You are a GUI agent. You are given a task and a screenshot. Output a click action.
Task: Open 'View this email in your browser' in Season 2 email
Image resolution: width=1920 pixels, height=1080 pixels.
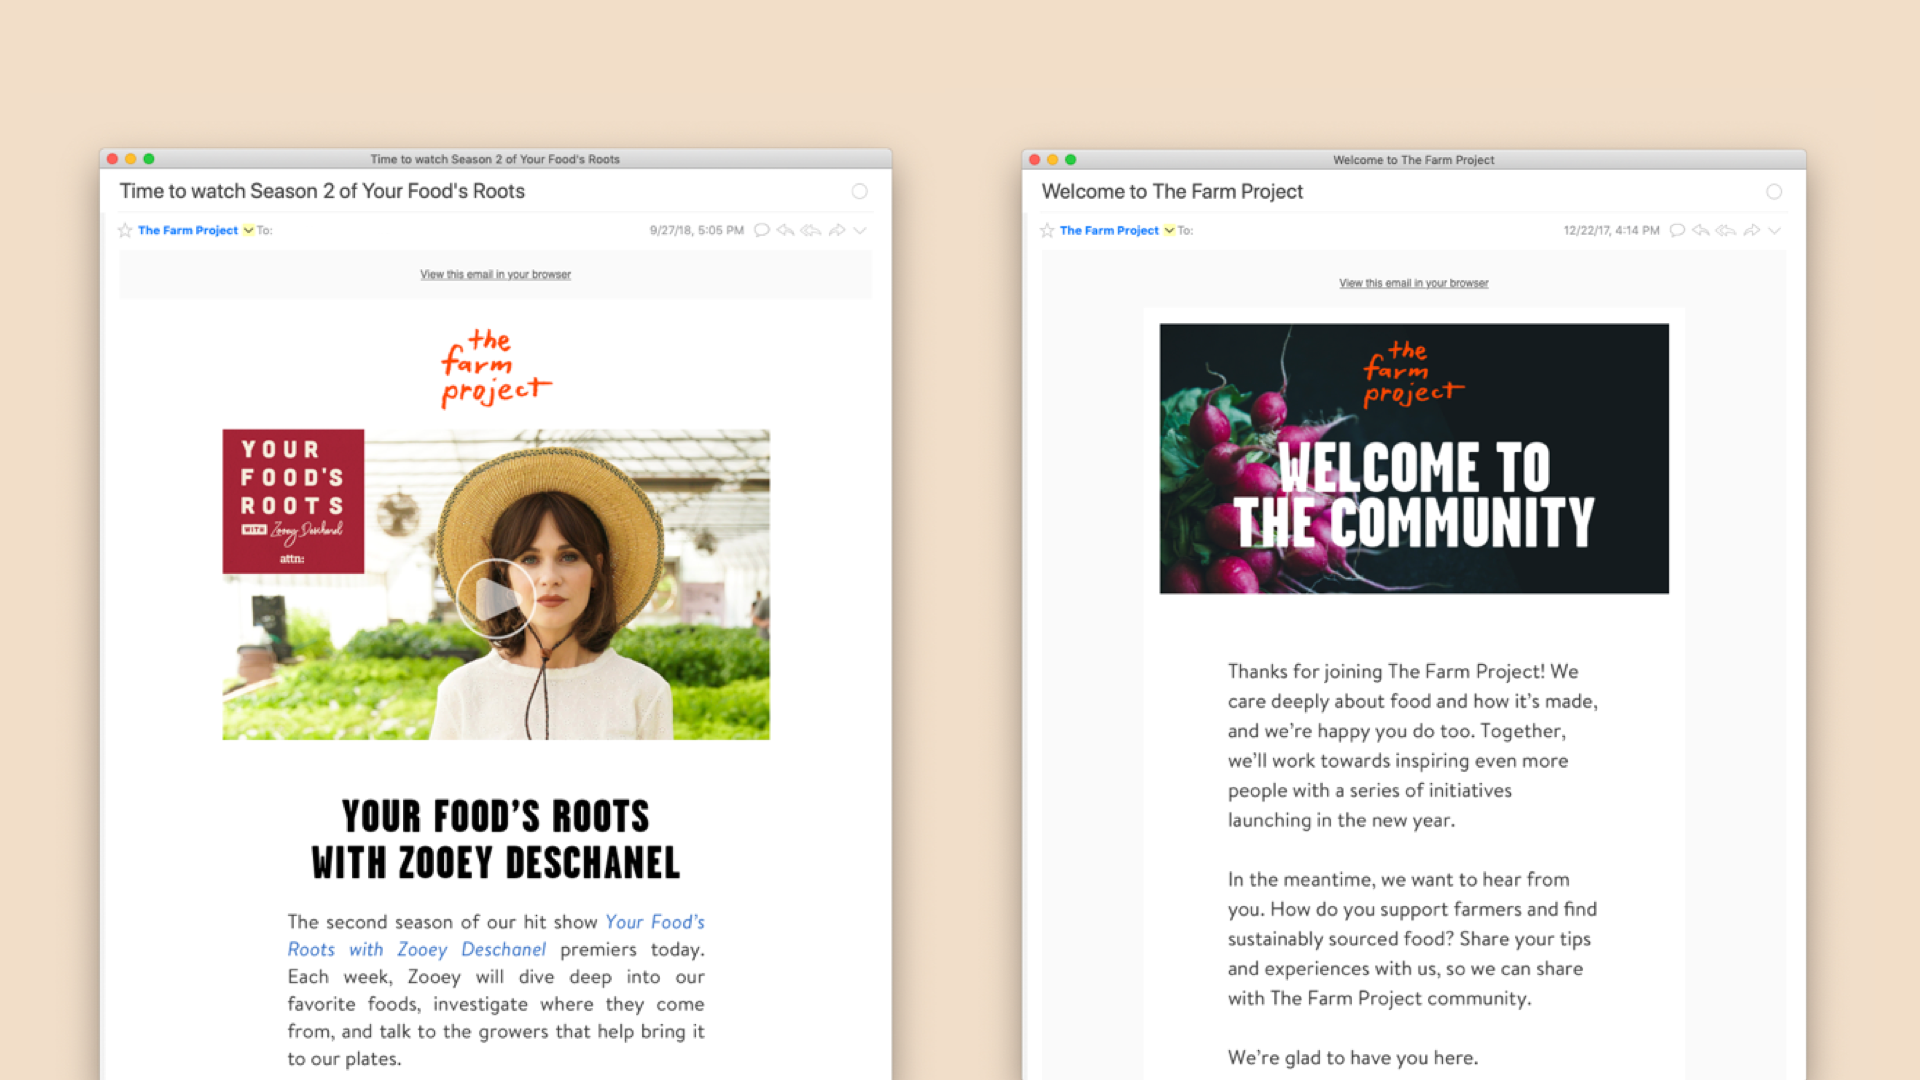point(495,274)
